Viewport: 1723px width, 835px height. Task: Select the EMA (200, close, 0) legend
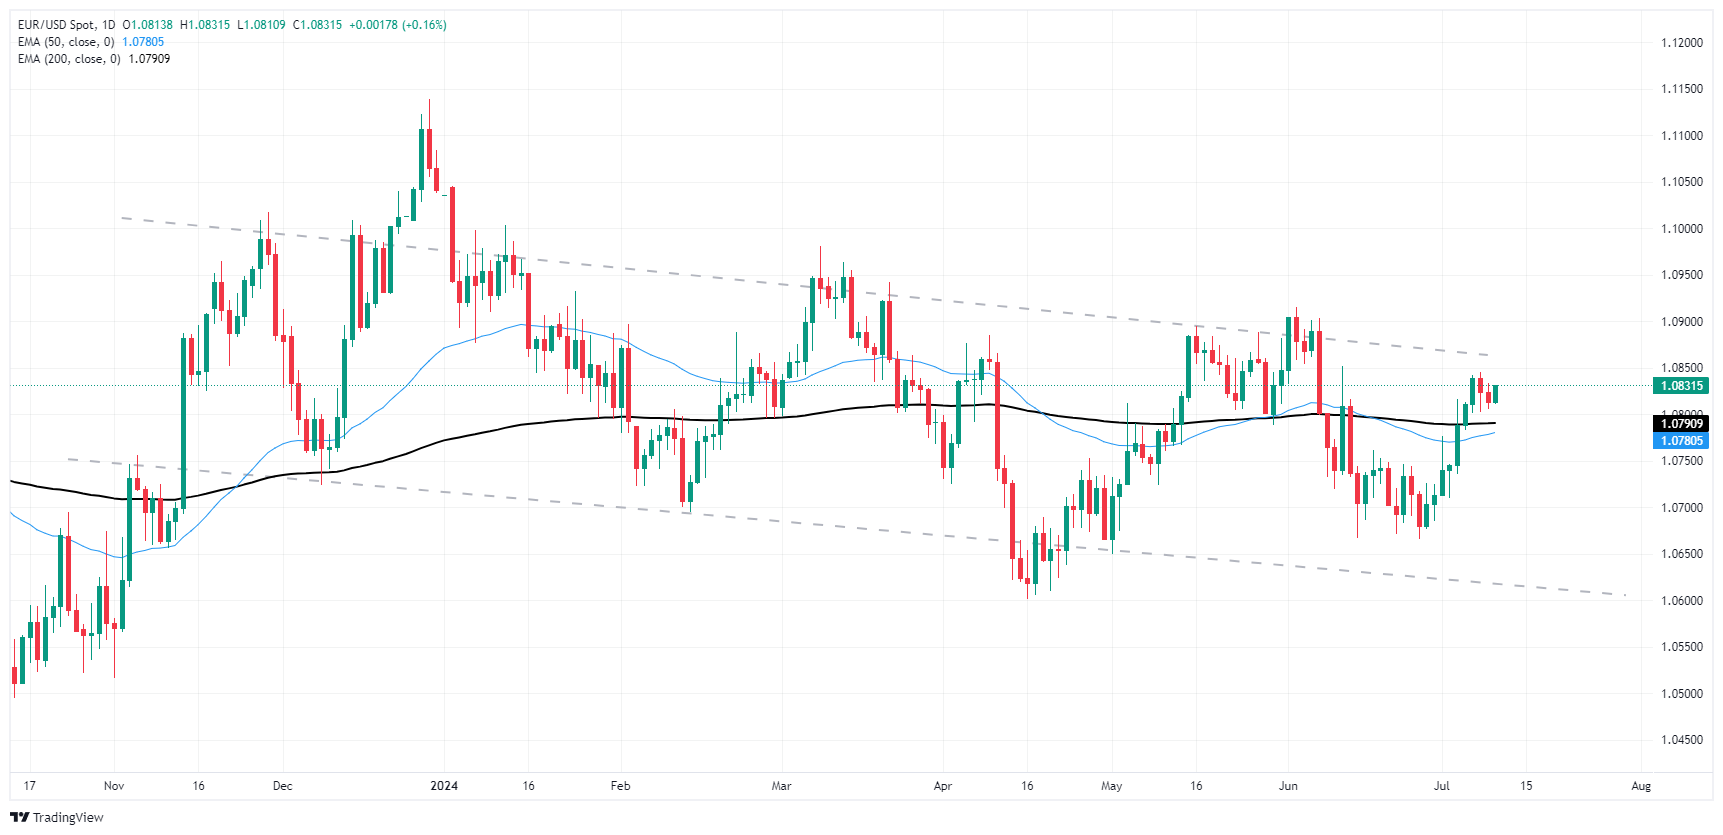click(69, 59)
